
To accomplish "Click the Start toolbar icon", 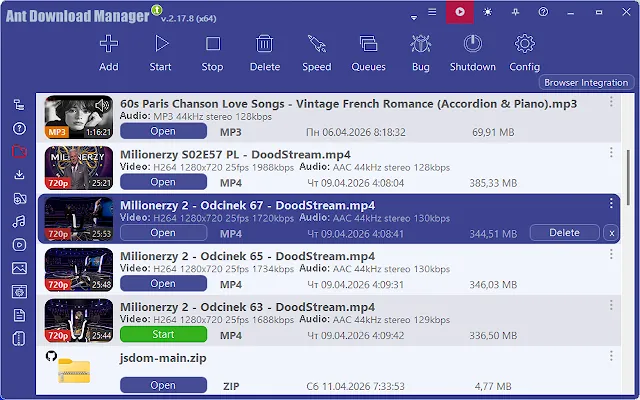I will click(161, 44).
